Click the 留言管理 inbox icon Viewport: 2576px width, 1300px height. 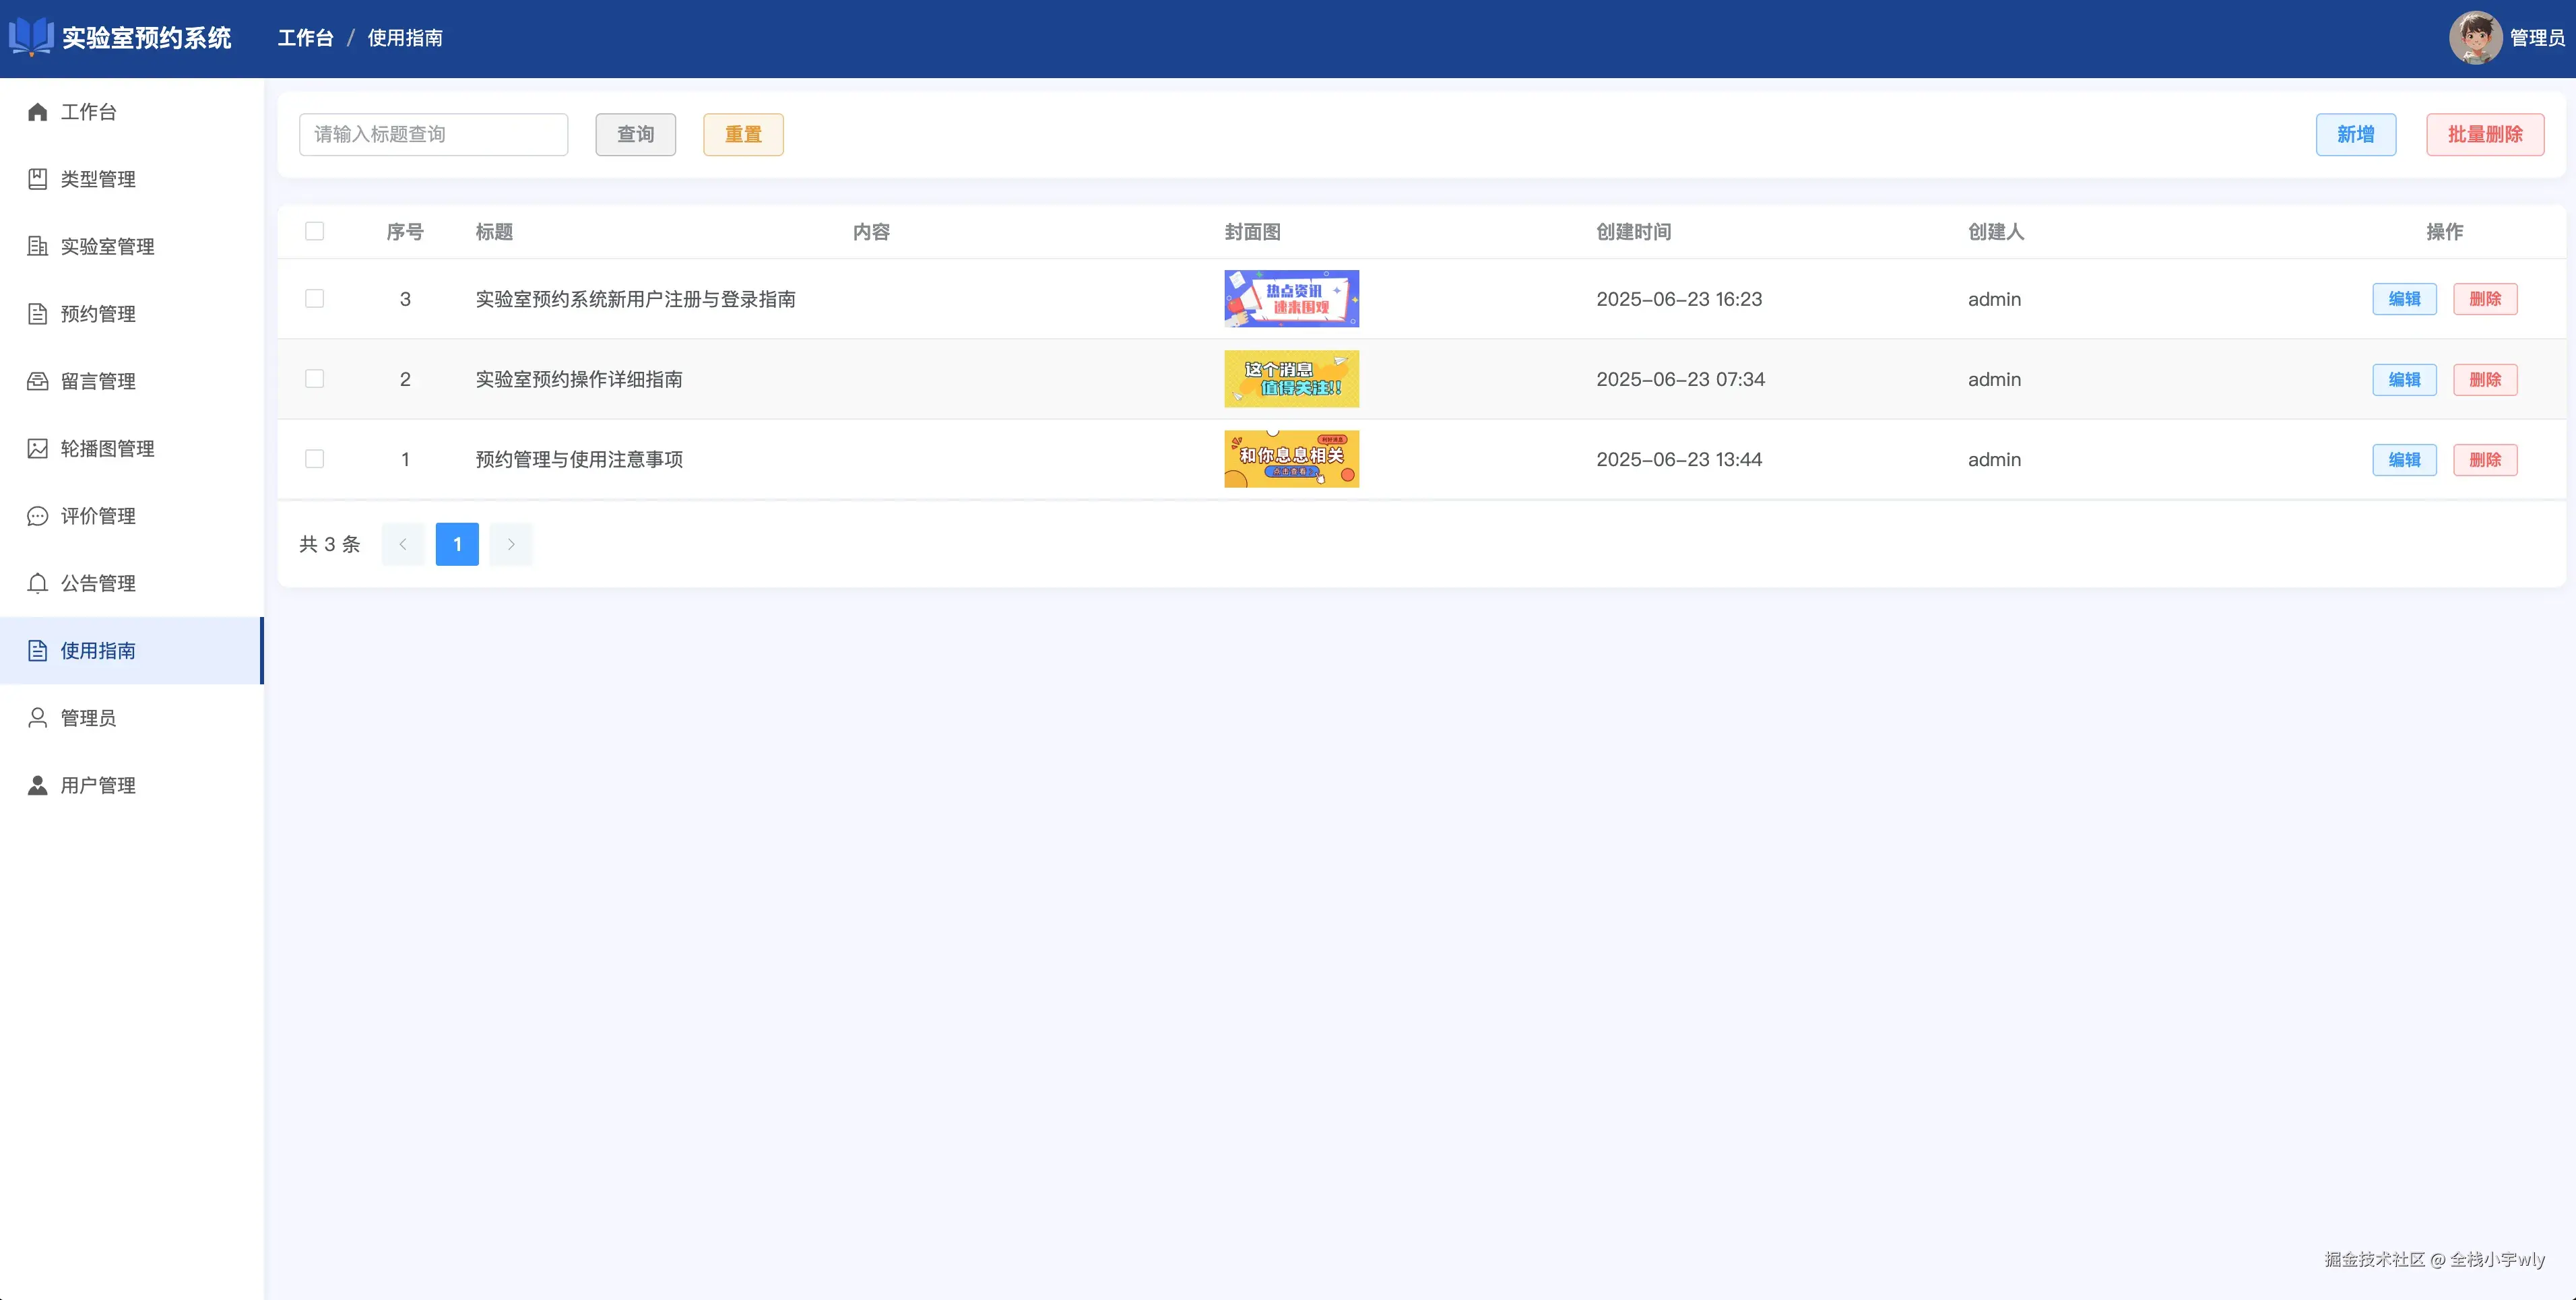37,381
